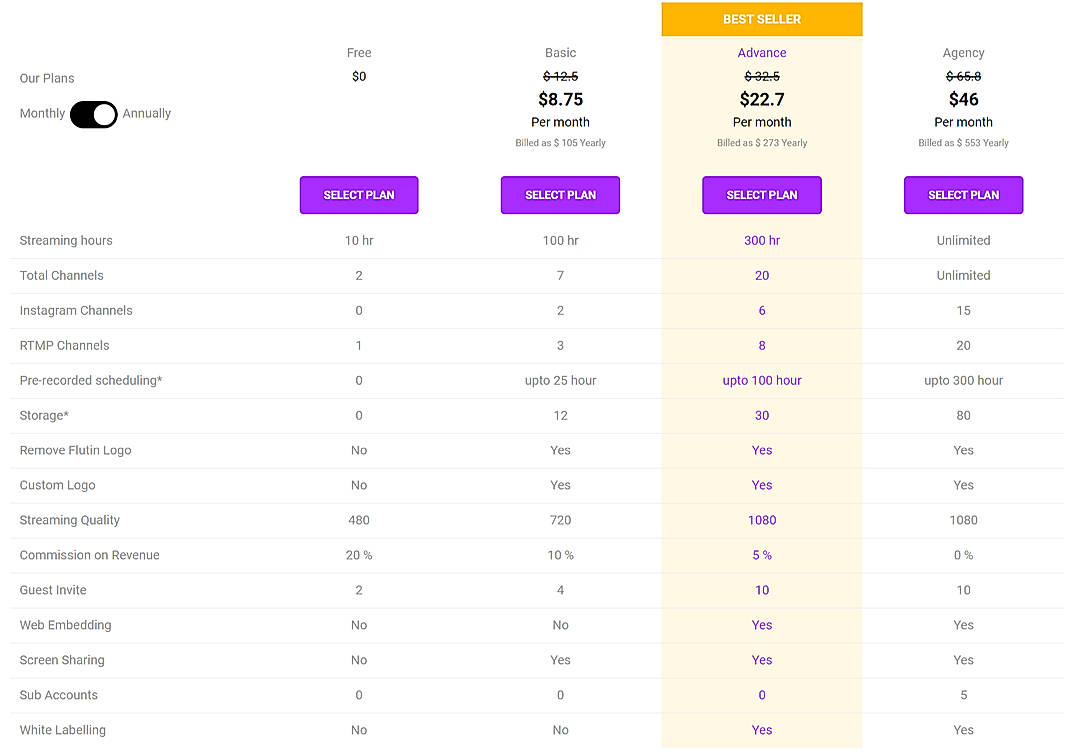Viewport: 1070px width, 756px height.
Task: Click the $22.7 Advance monthly price
Action: (761, 99)
